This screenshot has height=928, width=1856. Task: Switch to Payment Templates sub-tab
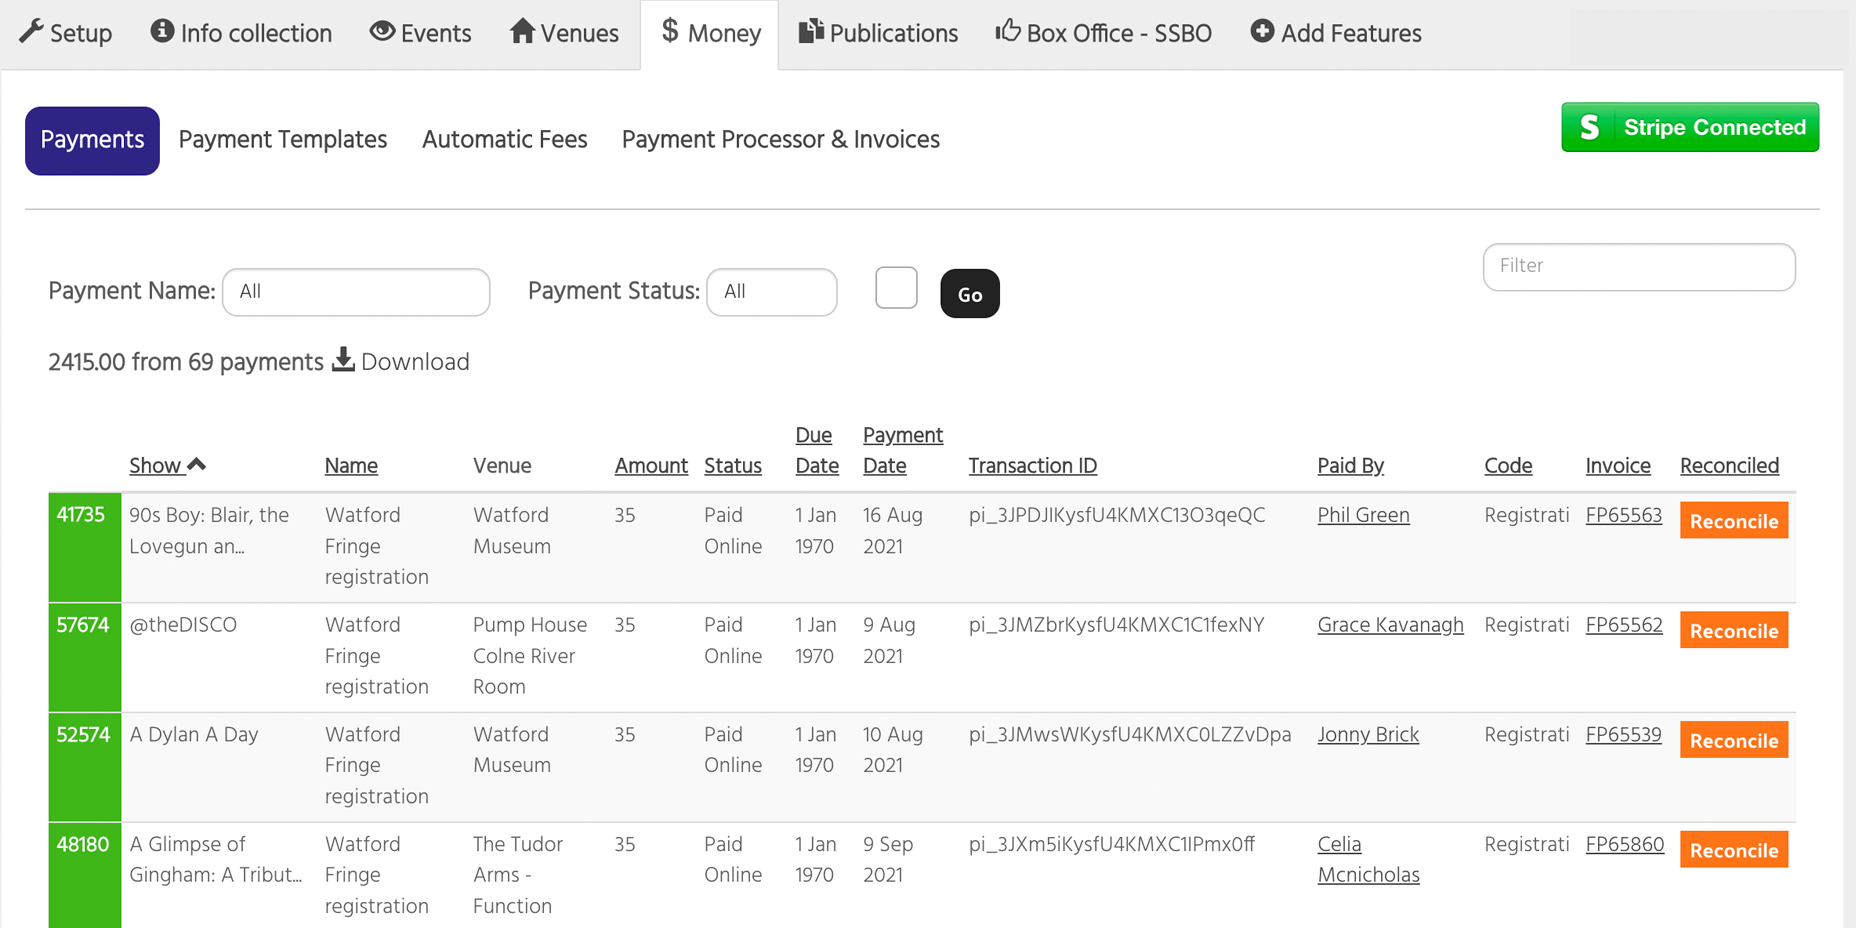click(283, 140)
